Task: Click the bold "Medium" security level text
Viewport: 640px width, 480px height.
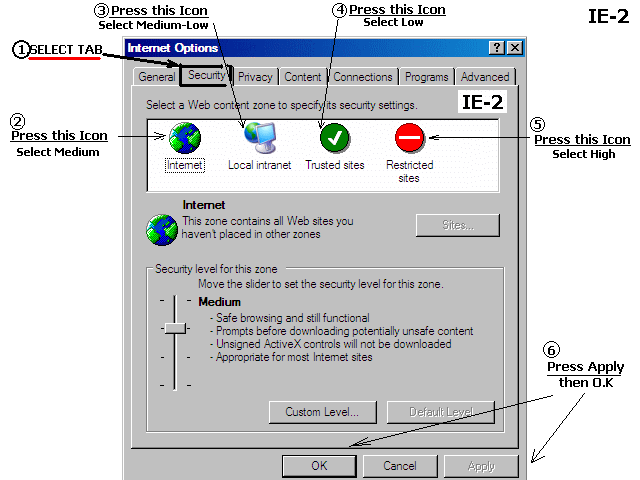Action: tap(220, 302)
